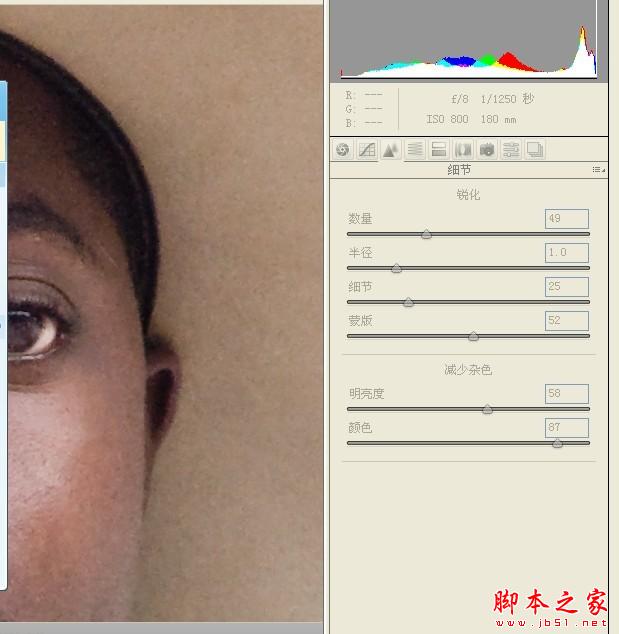Click the 蒙版 value field showing 52
Image resolution: width=619 pixels, height=634 pixels.
[566, 321]
